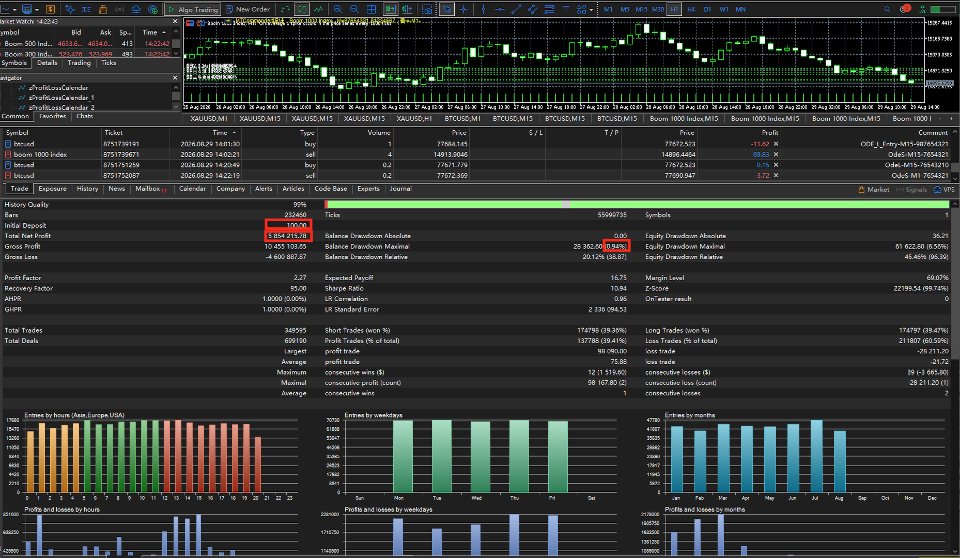Open the strategy tester bag icon
This screenshot has height=558, width=960.
click(x=103, y=9)
